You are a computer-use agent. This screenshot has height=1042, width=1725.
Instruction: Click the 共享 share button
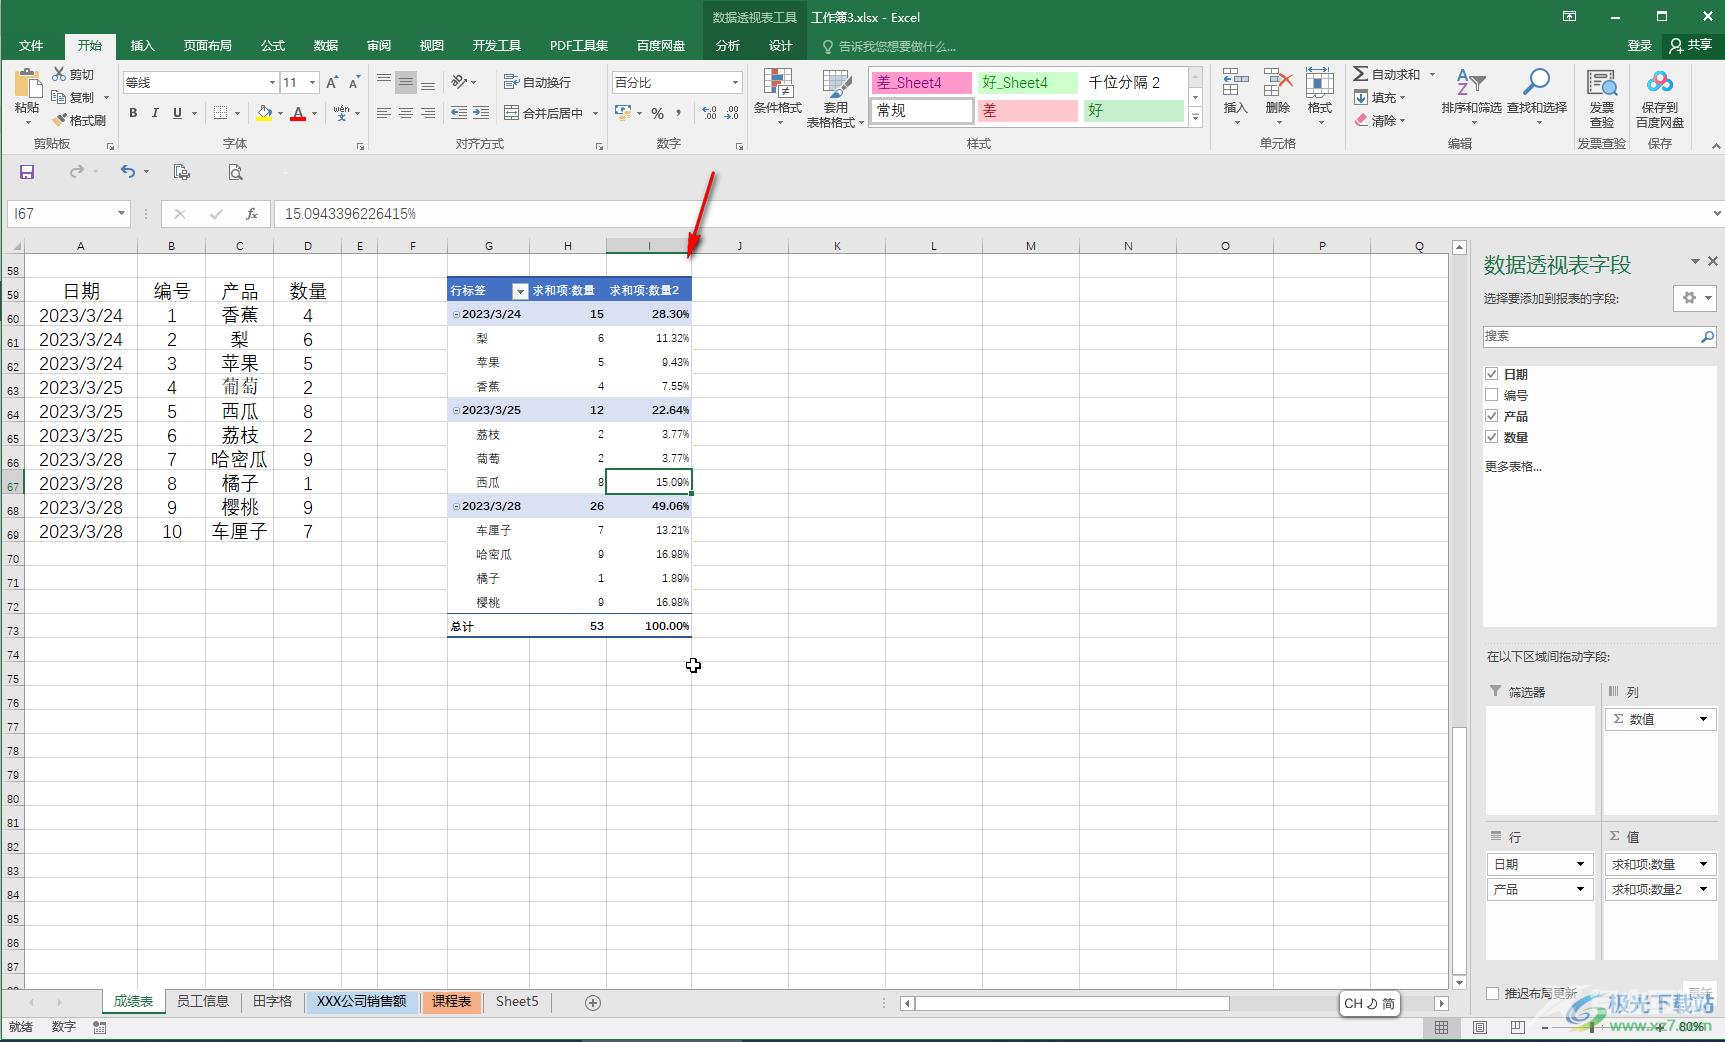pos(1690,46)
